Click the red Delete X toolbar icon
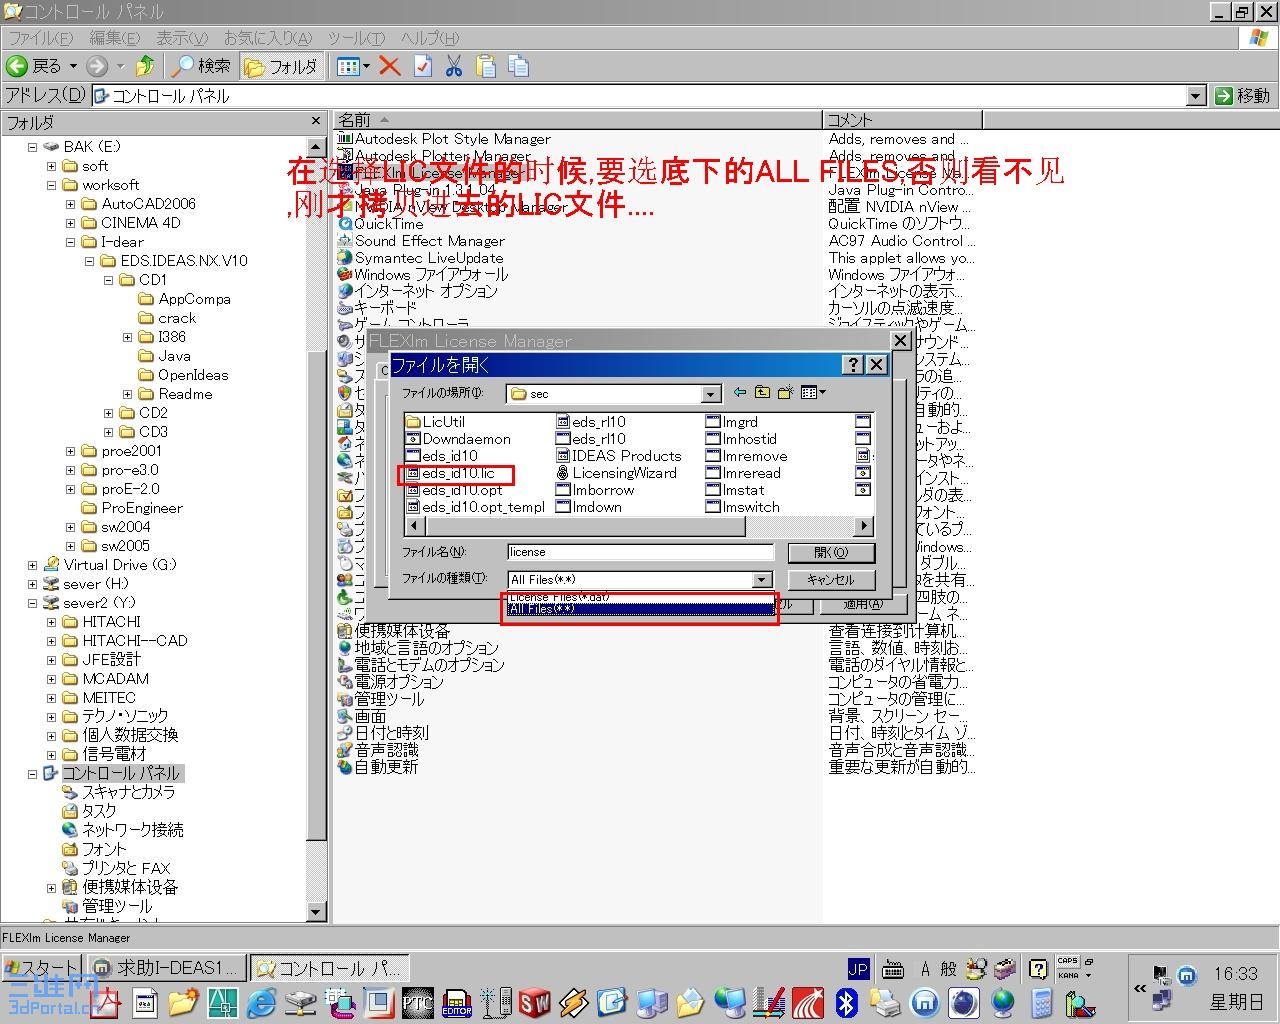 pos(390,67)
